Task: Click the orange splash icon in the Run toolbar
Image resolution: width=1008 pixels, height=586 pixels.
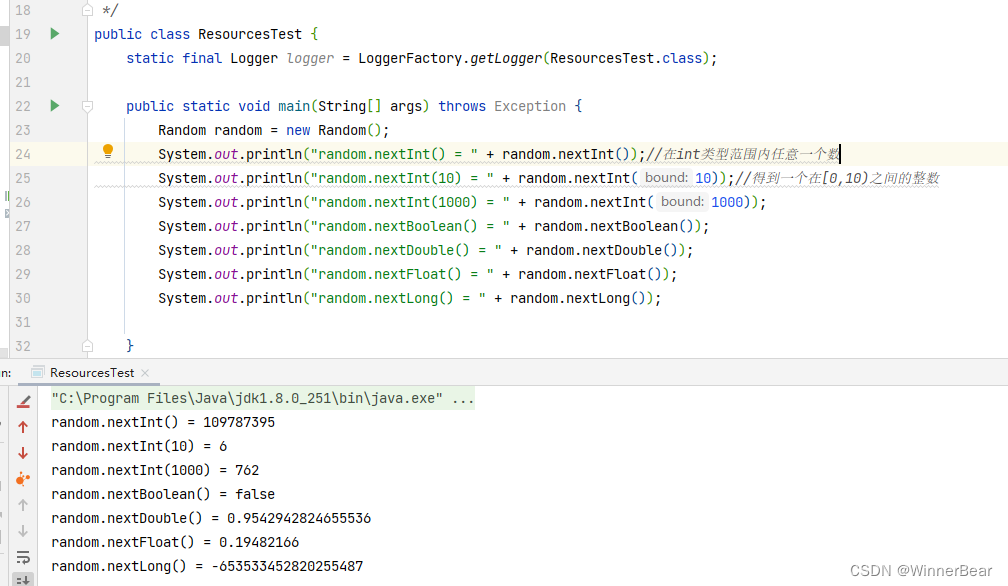Action: (x=23, y=479)
